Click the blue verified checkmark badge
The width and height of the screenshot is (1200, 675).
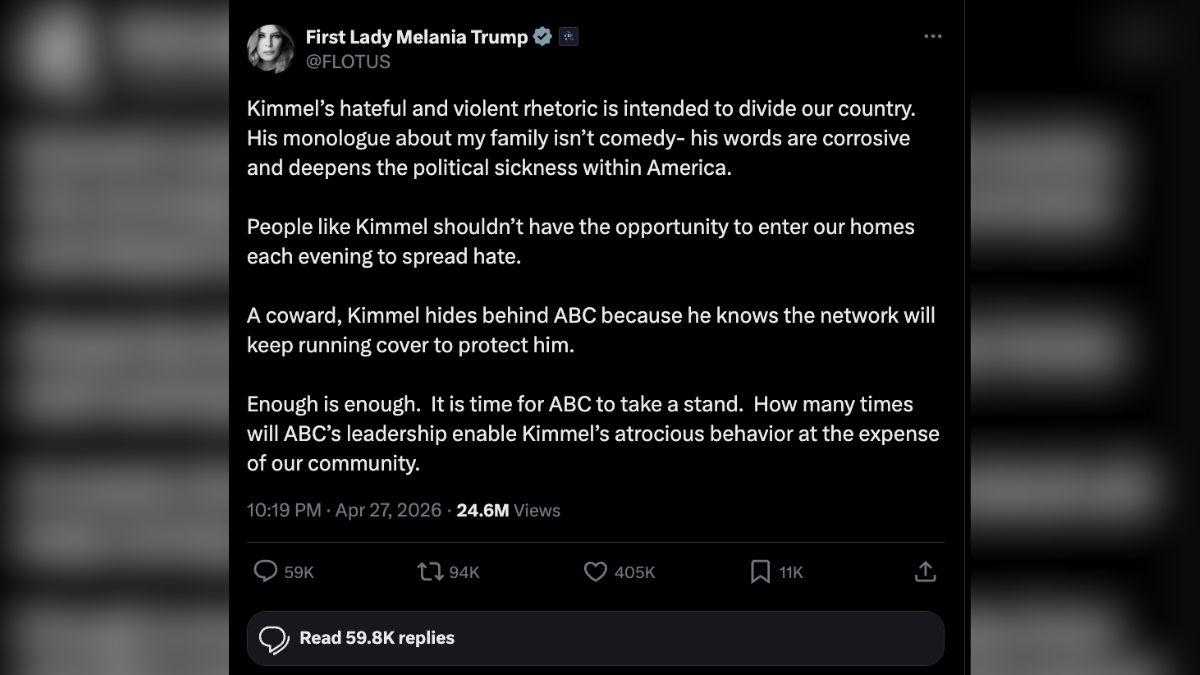click(x=542, y=36)
